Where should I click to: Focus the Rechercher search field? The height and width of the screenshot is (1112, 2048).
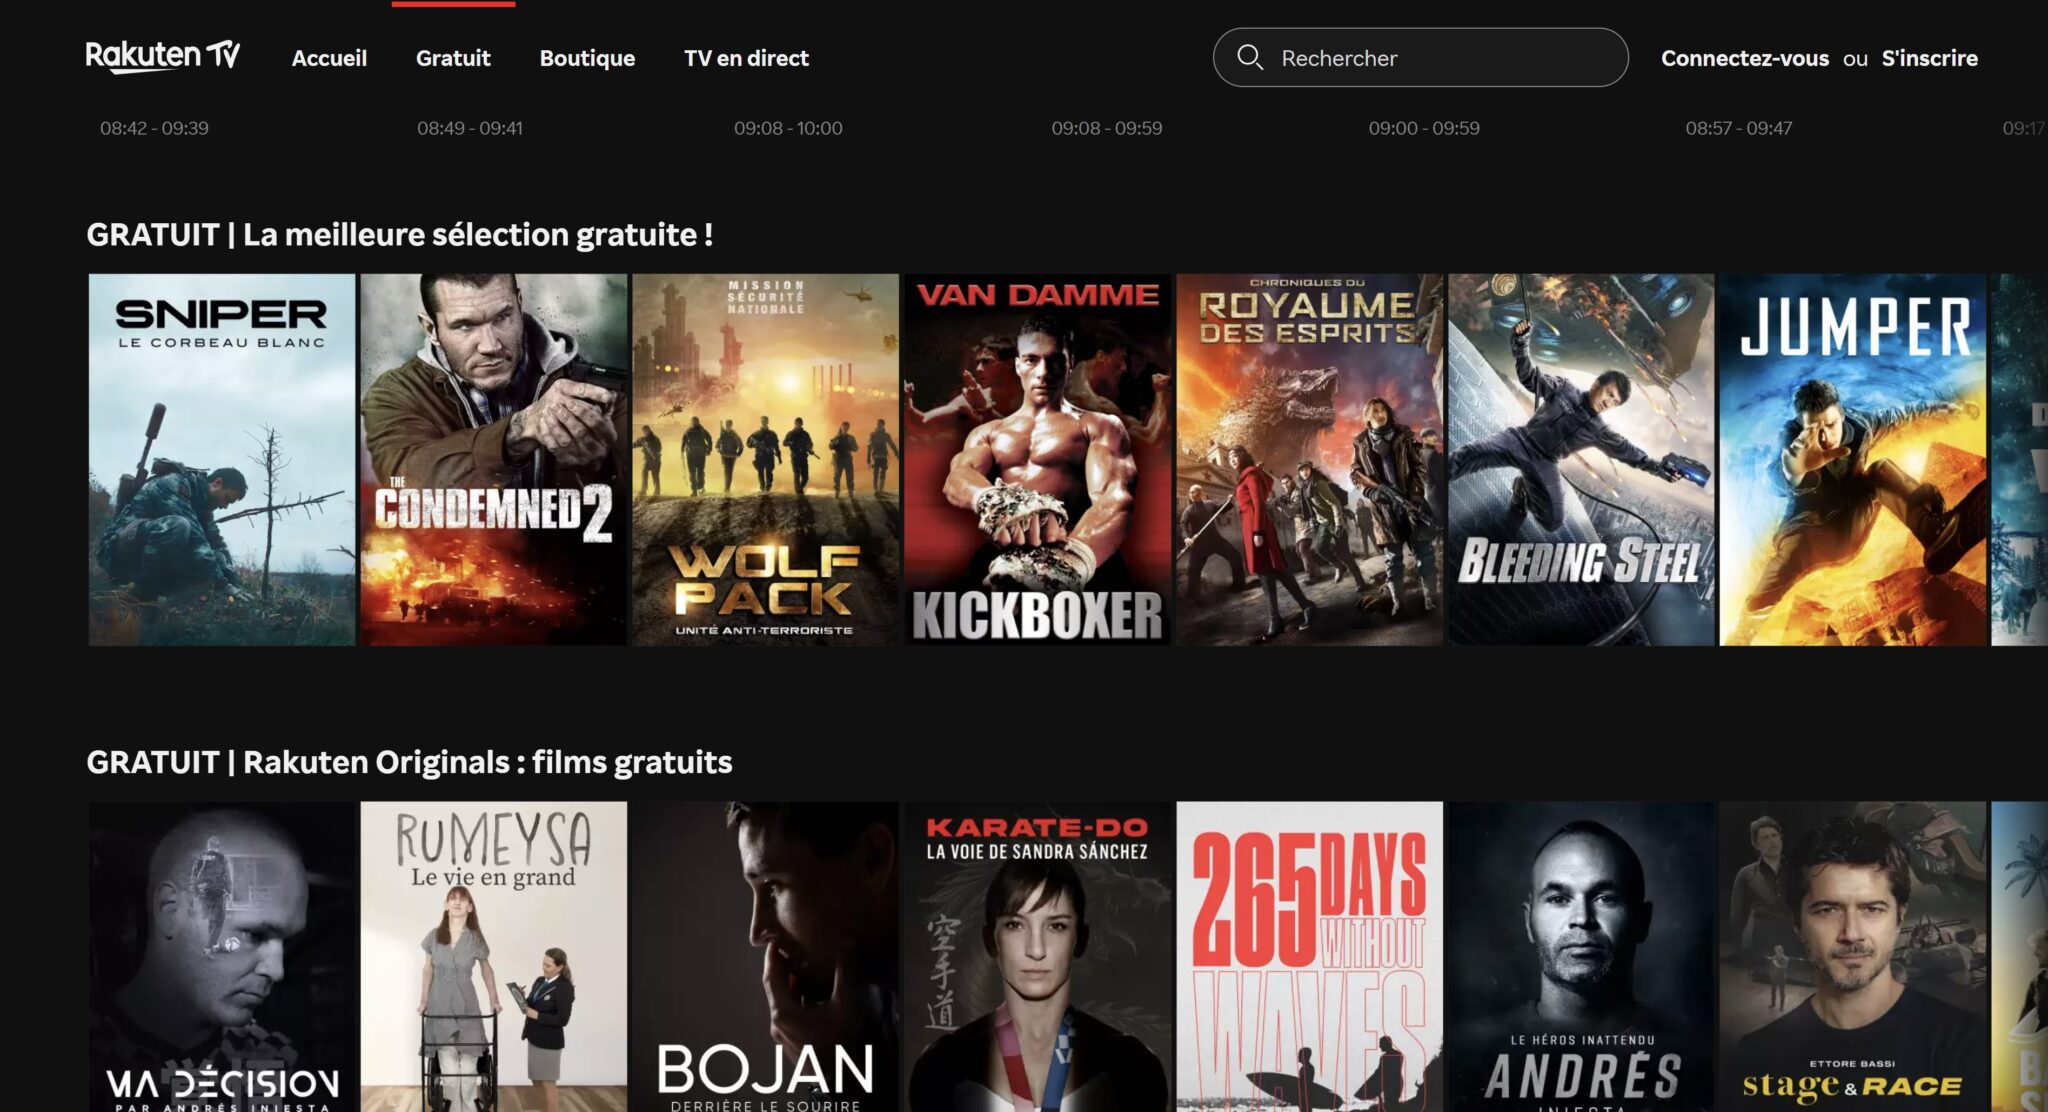[1420, 57]
